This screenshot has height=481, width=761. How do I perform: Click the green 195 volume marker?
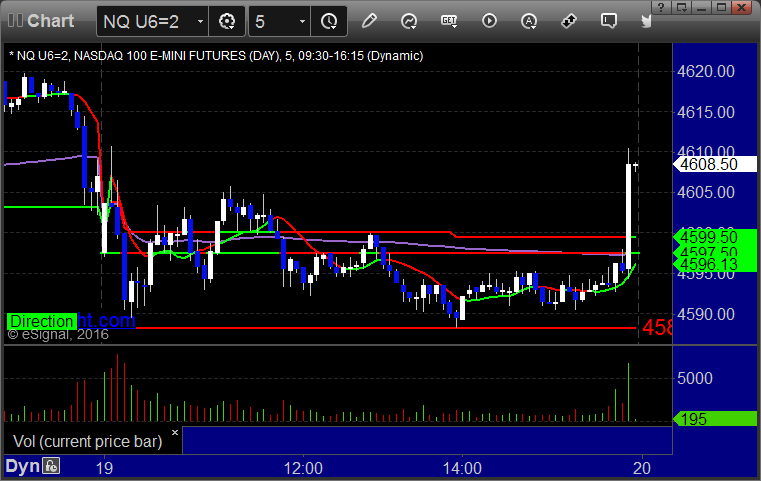pos(714,419)
